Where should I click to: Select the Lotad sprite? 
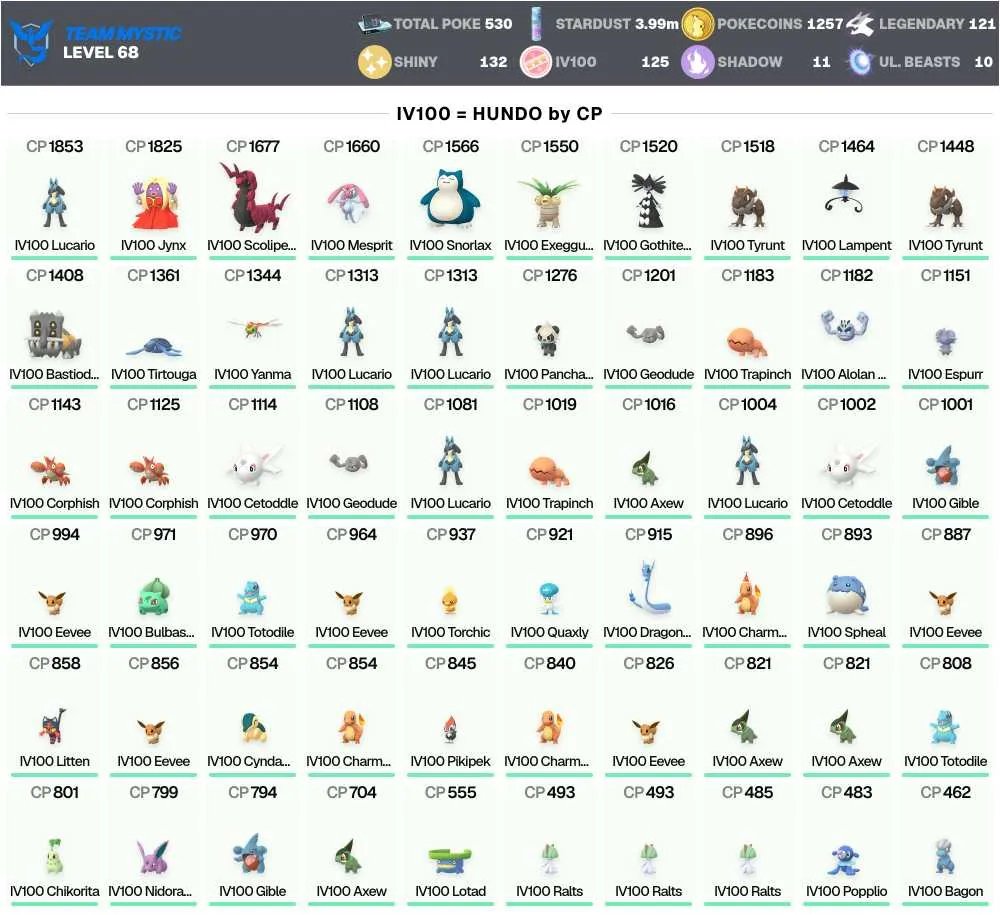click(450, 860)
